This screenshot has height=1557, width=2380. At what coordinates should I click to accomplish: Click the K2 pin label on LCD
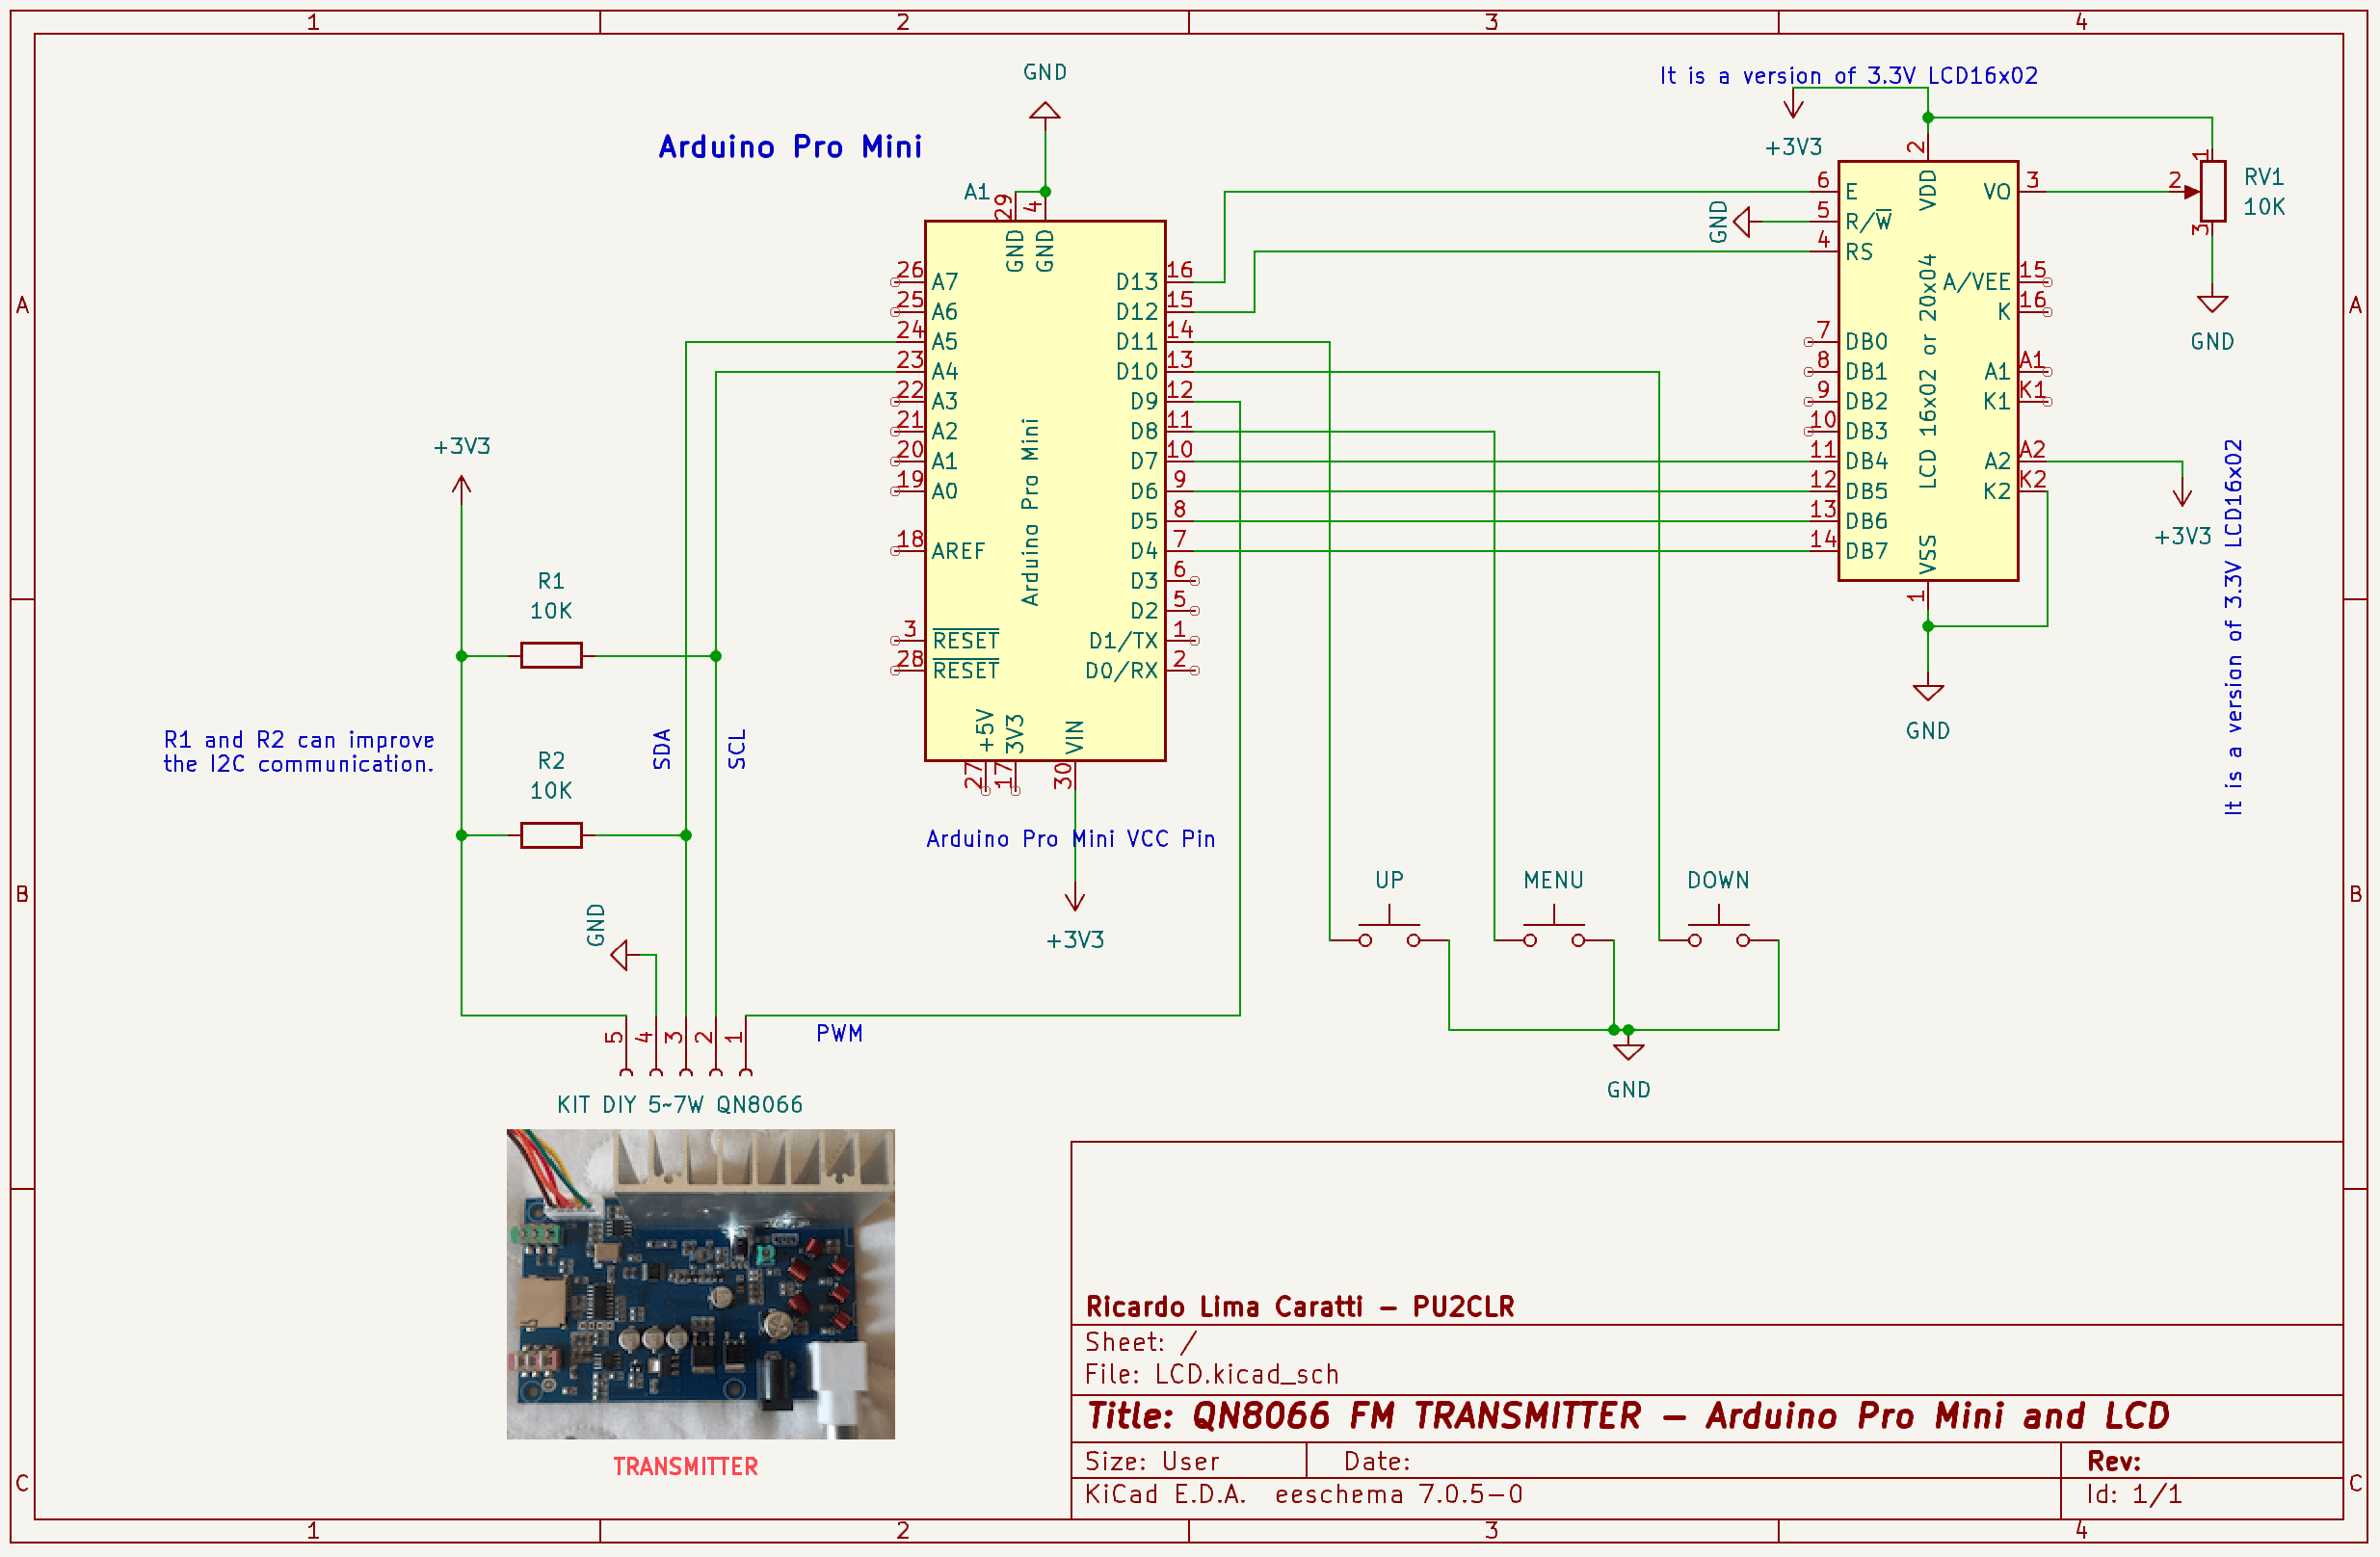coord(1997,491)
